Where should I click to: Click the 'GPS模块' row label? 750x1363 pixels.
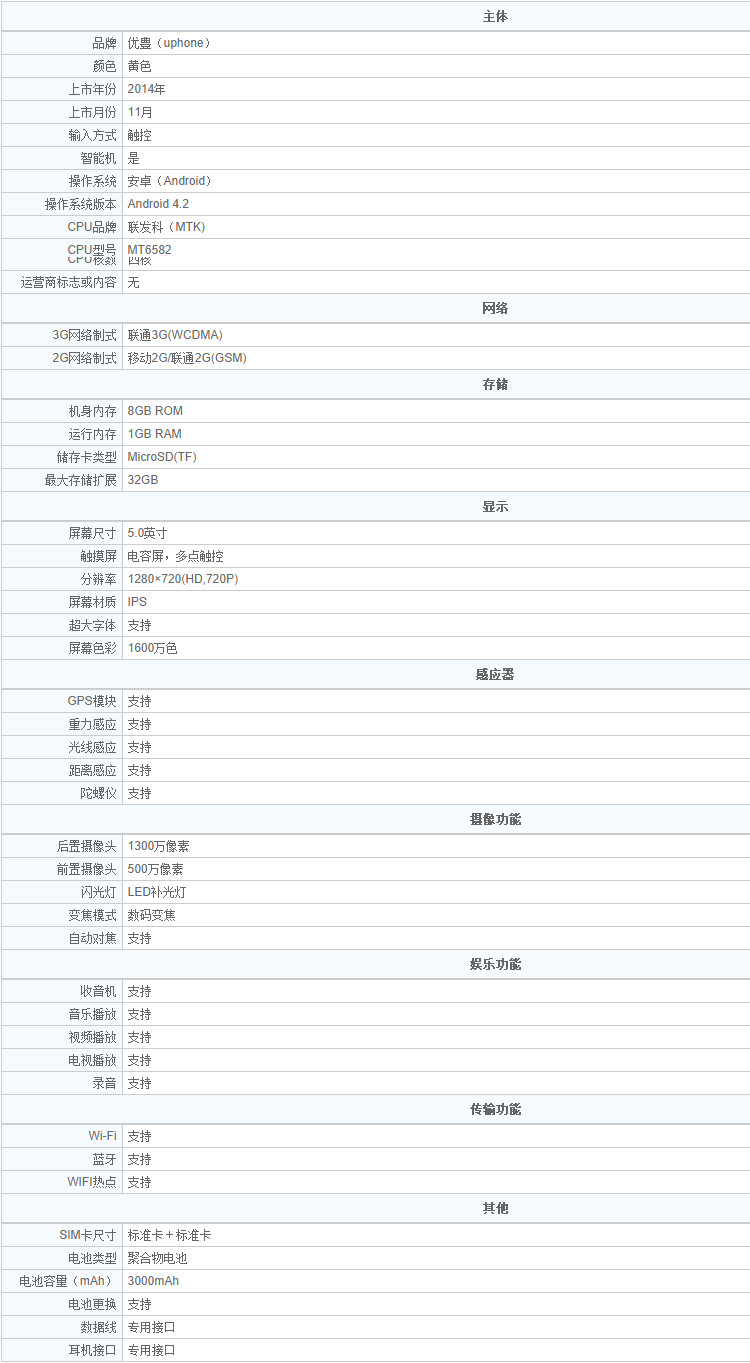point(92,701)
